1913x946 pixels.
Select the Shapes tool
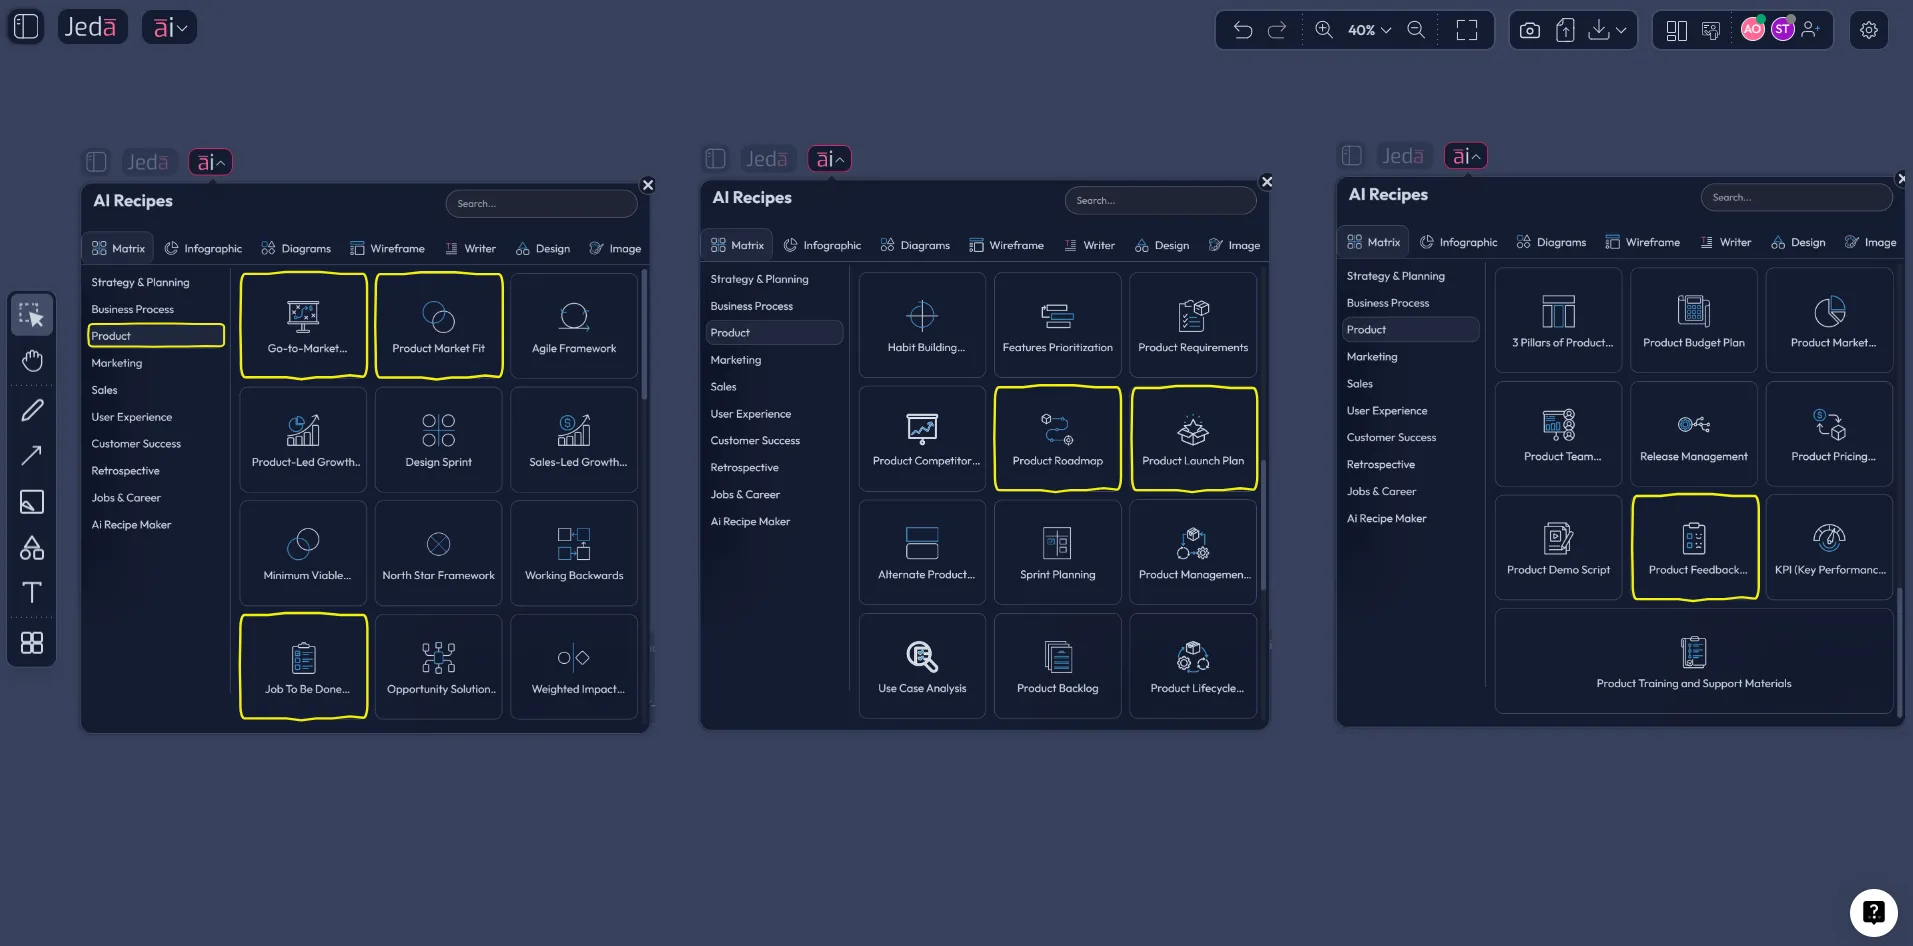32,548
